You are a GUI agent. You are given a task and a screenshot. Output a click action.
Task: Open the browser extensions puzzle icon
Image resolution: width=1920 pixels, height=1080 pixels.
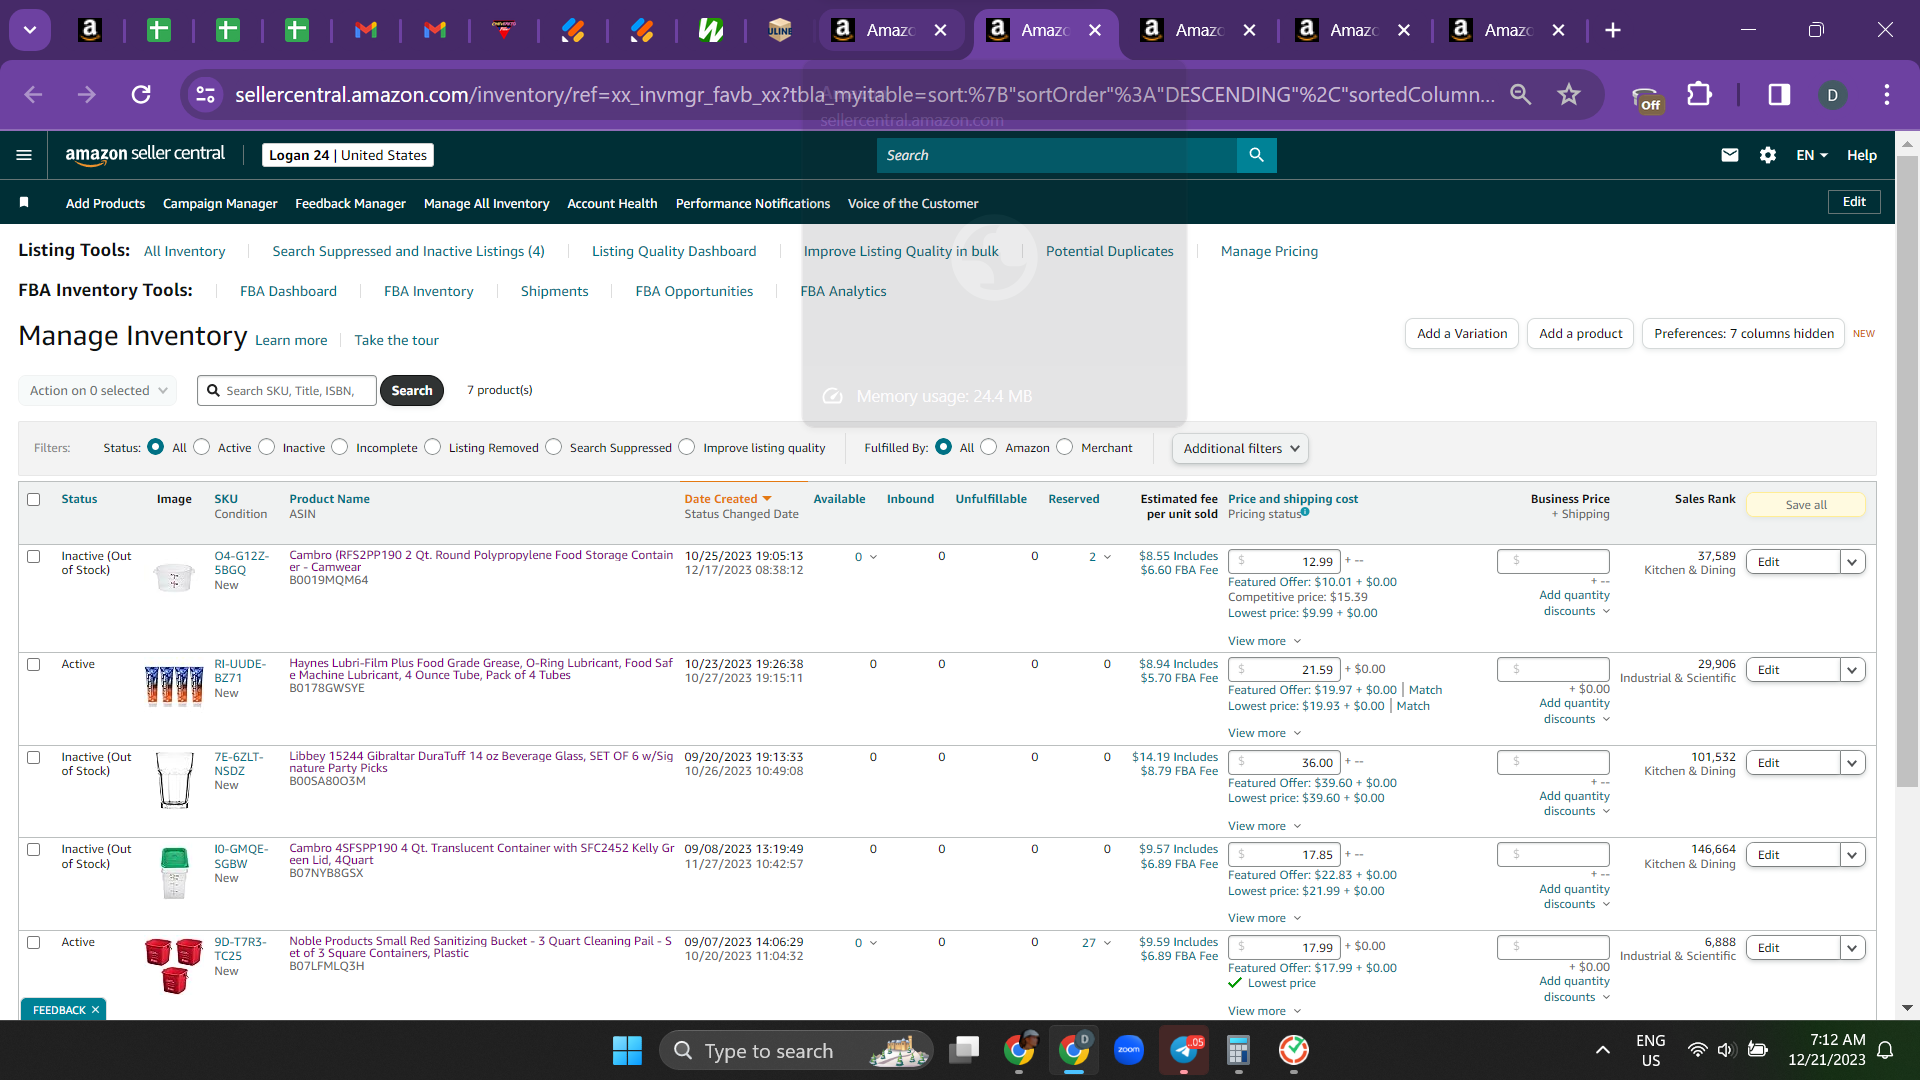[1699, 94]
